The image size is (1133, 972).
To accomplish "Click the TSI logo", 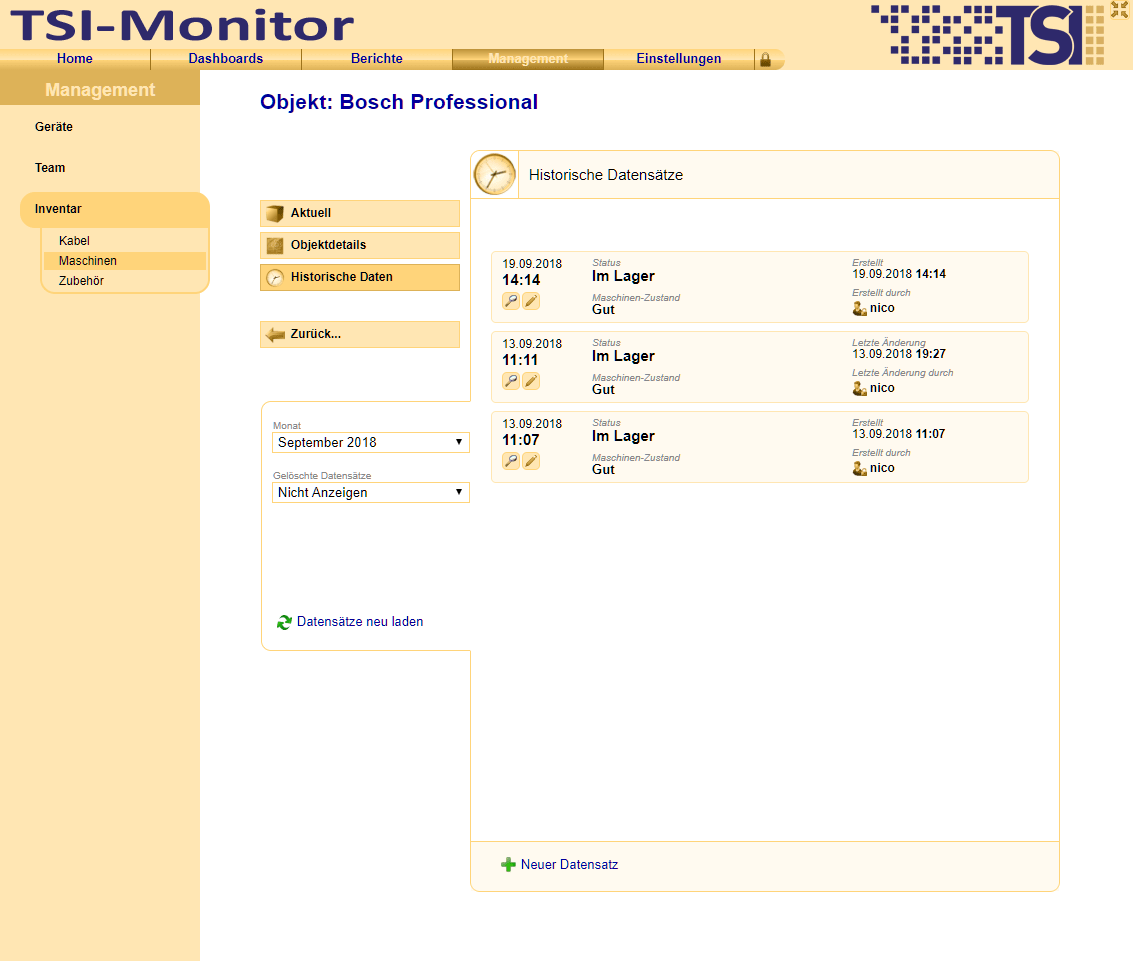I will (987, 35).
